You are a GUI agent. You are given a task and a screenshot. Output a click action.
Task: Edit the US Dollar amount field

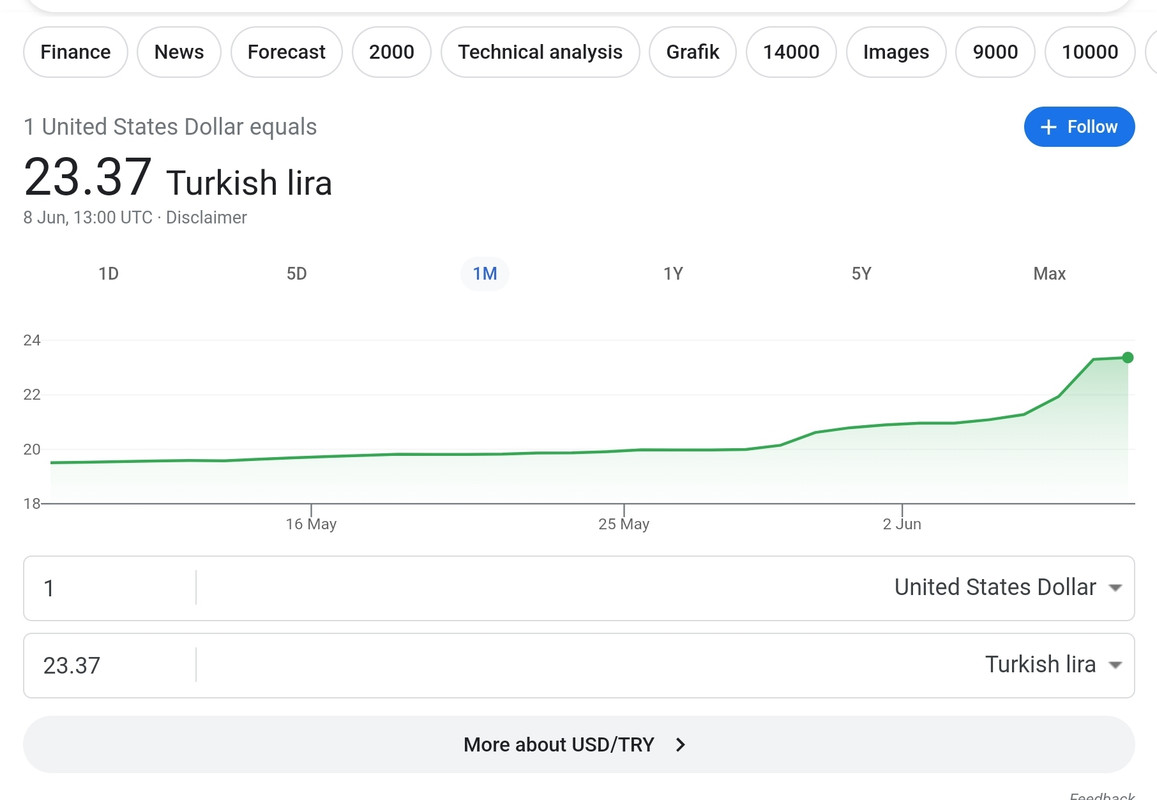pyautogui.click(x=109, y=588)
